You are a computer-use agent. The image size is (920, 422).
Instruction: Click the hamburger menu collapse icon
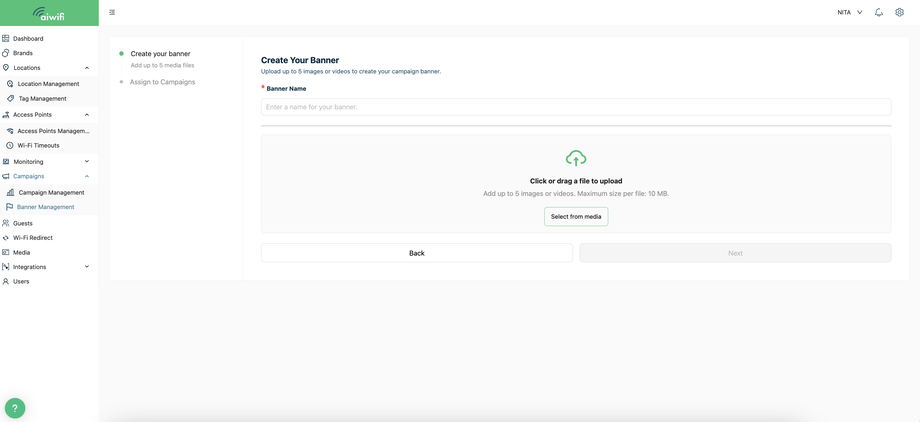[112, 12]
